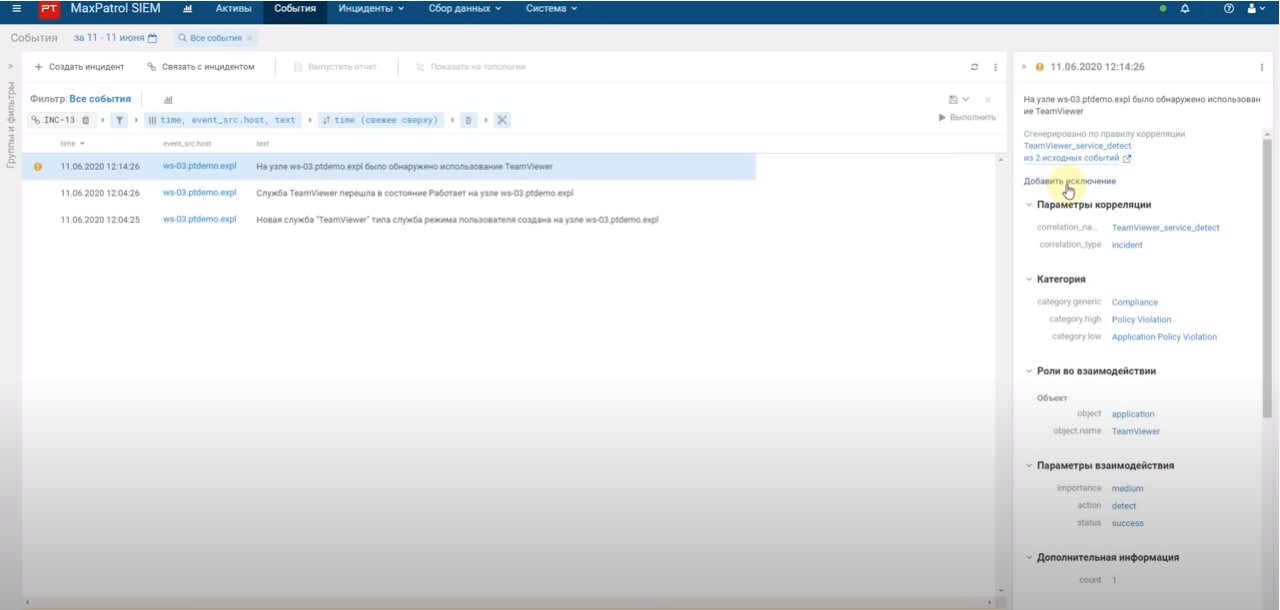
Task: Click the red PT logo
Action: (49, 10)
